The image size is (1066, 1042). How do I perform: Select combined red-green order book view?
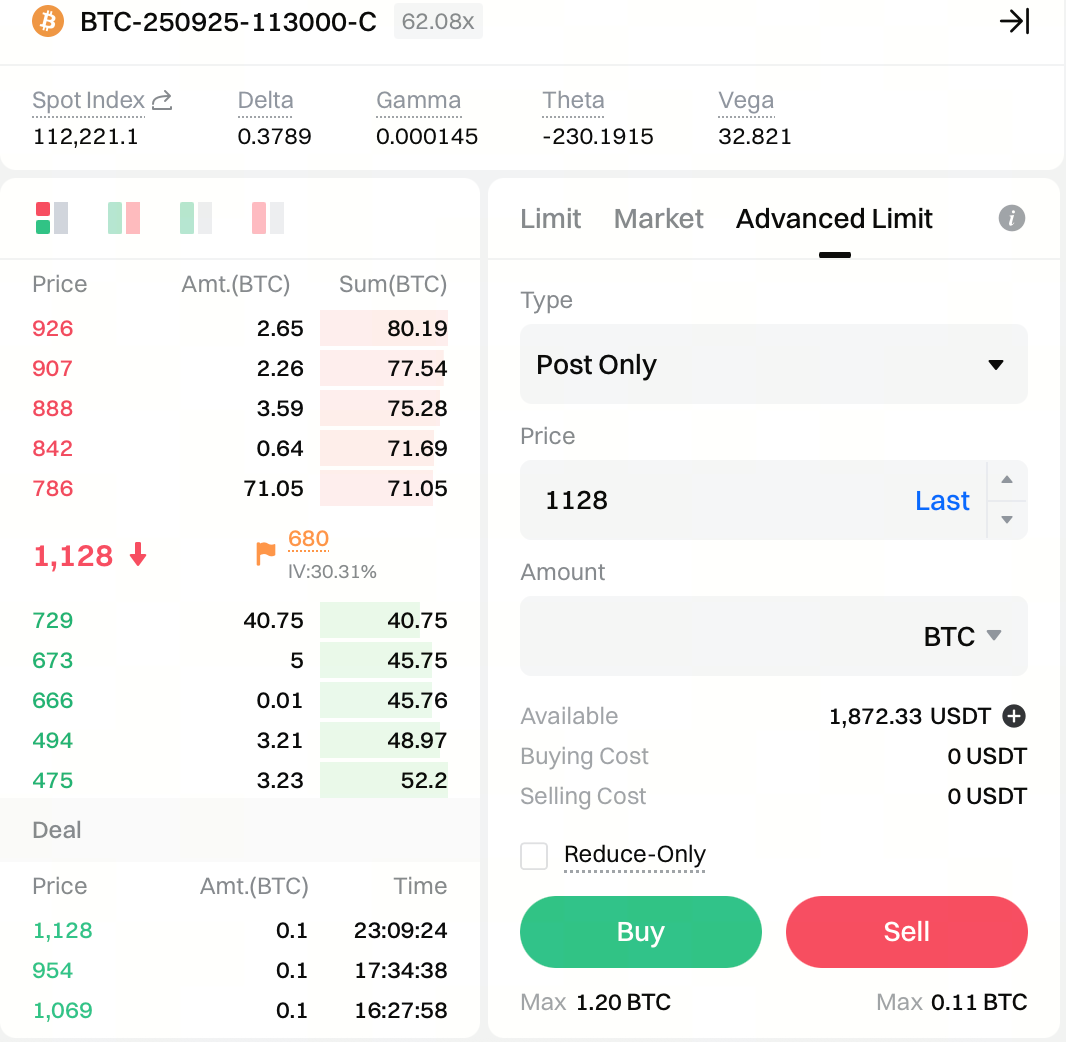pyautogui.click(x=52, y=218)
